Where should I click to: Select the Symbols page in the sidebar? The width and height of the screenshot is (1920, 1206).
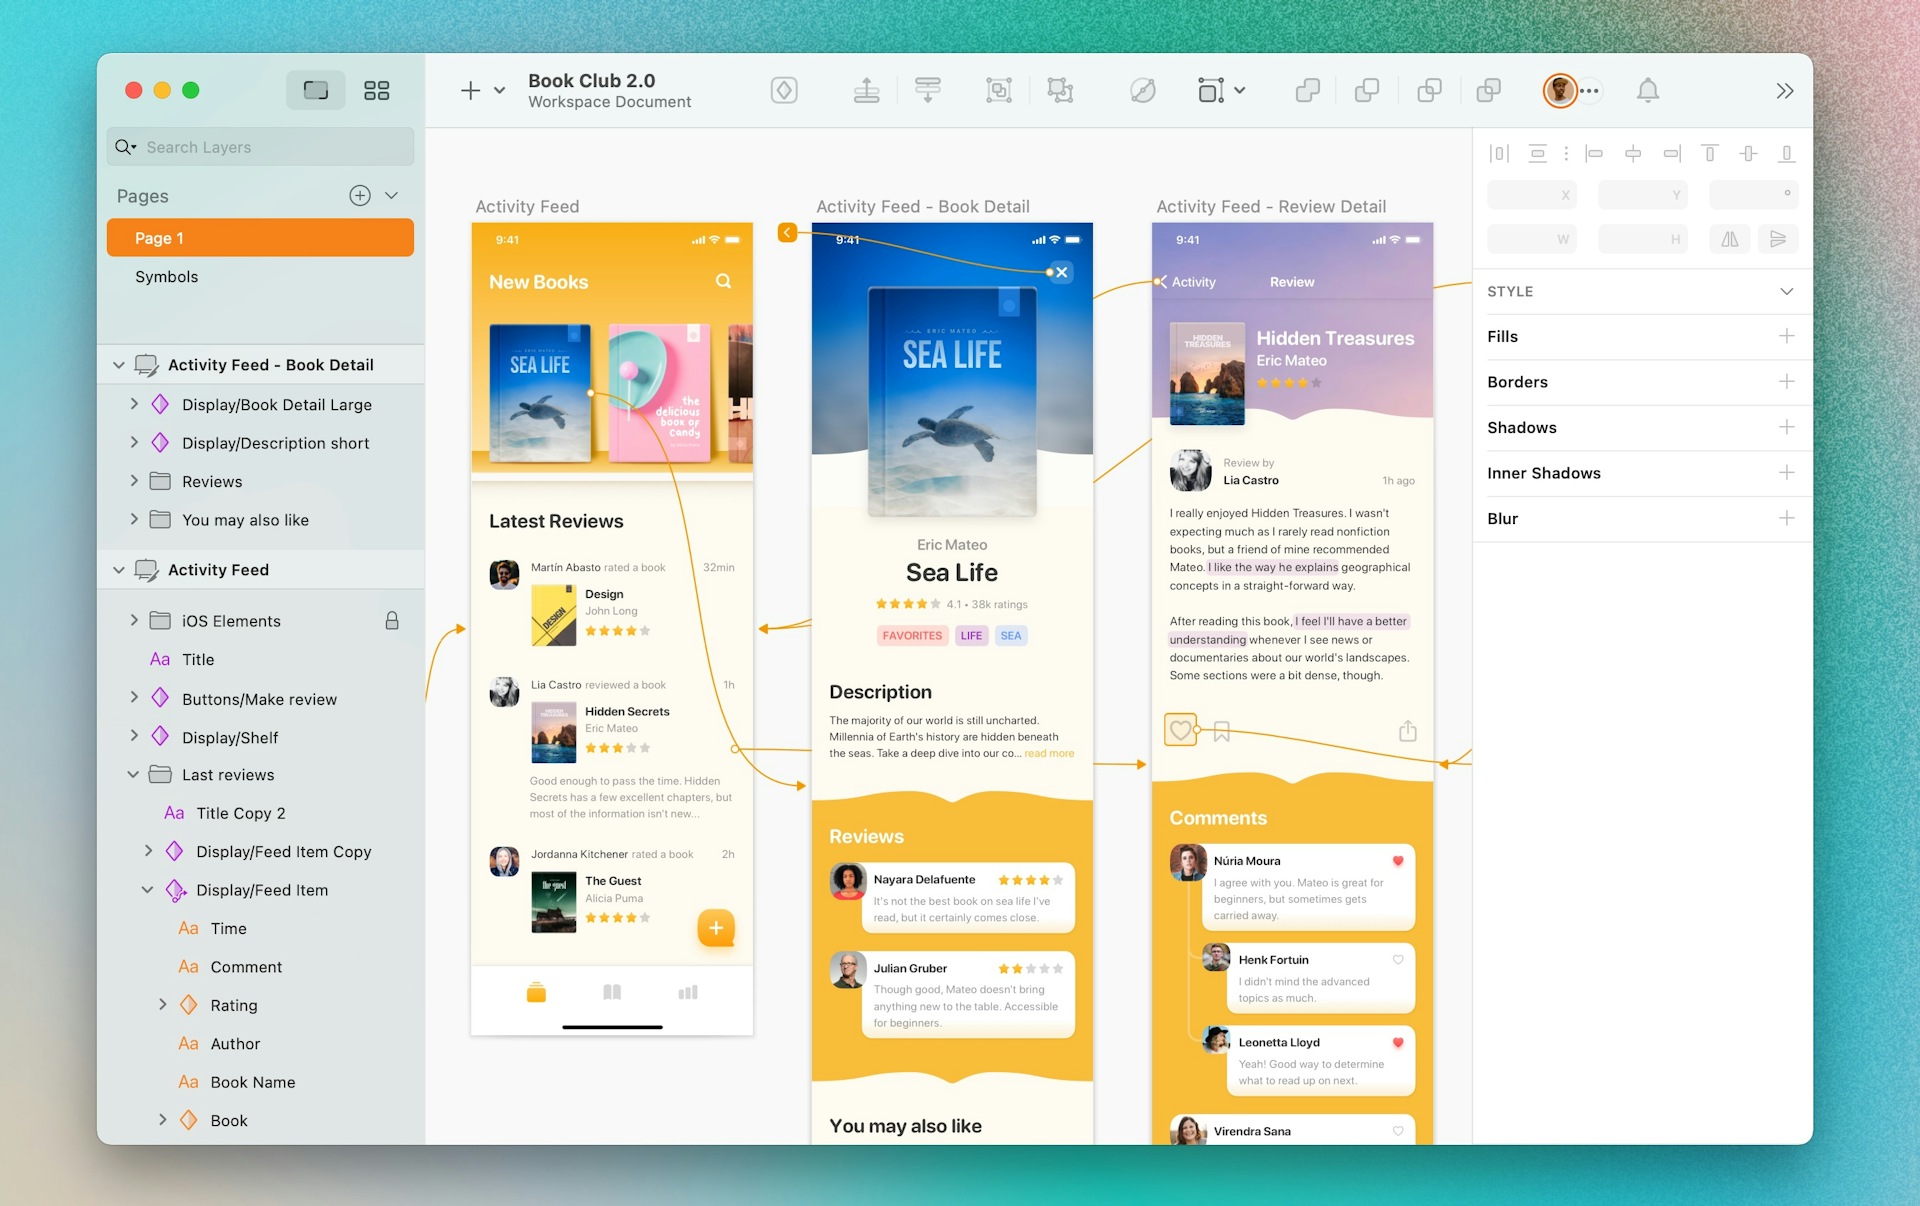point(166,277)
